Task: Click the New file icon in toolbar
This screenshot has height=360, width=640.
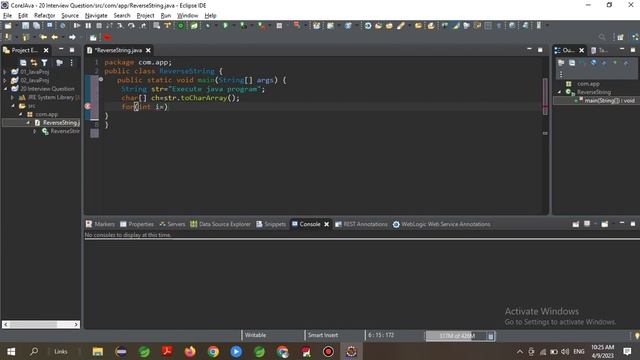Action: pos(8,25)
